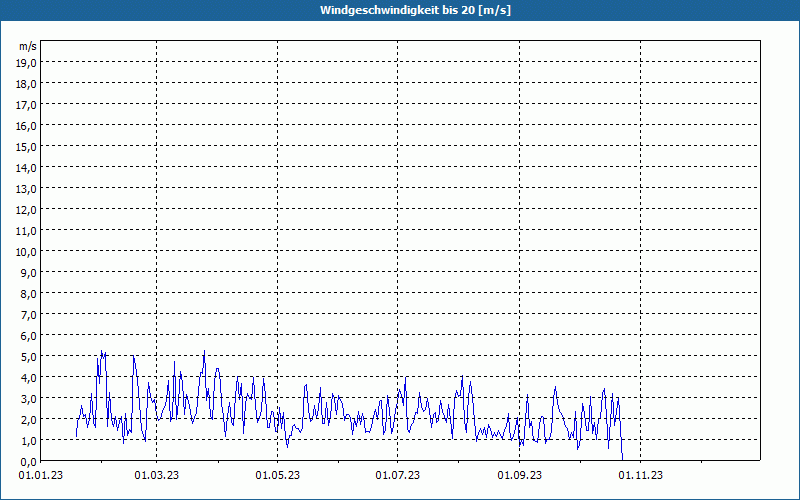Click the 01.03.23 date label

click(x=157, y=476)
